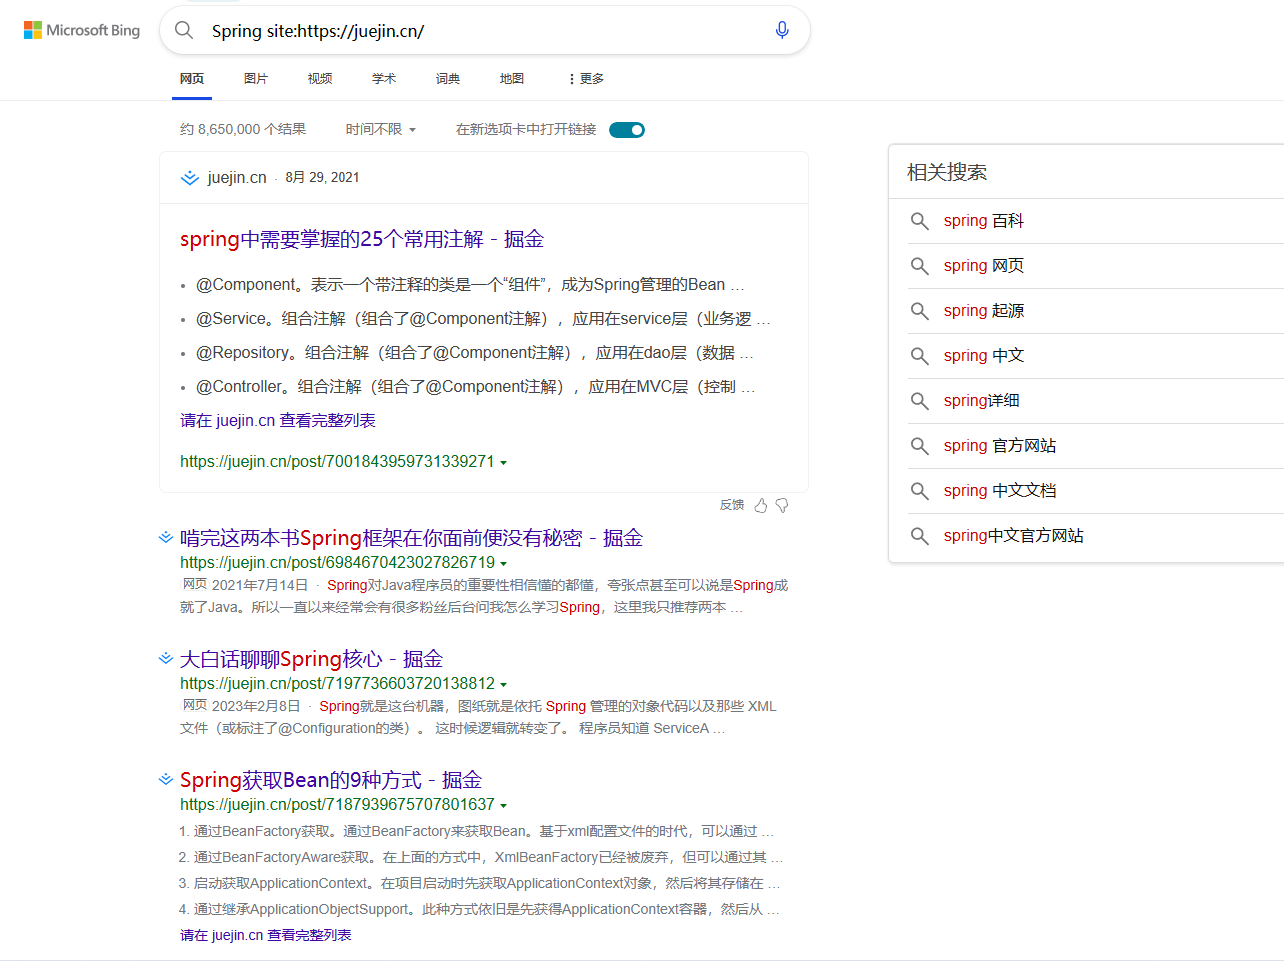This screenshot has width=1284, height=961.
Task: Search related term spring中文官方网站
Action: point(1014,536)
